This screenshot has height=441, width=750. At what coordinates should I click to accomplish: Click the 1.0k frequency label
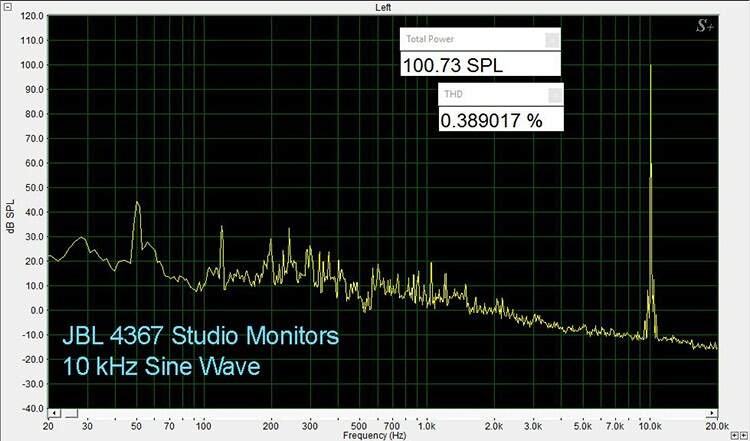[x=426, y=426]
